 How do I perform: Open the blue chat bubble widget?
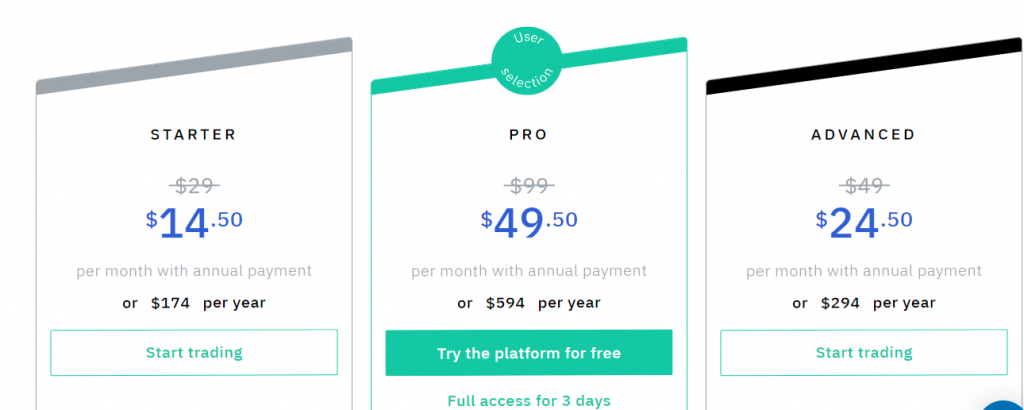(1006, 405)
